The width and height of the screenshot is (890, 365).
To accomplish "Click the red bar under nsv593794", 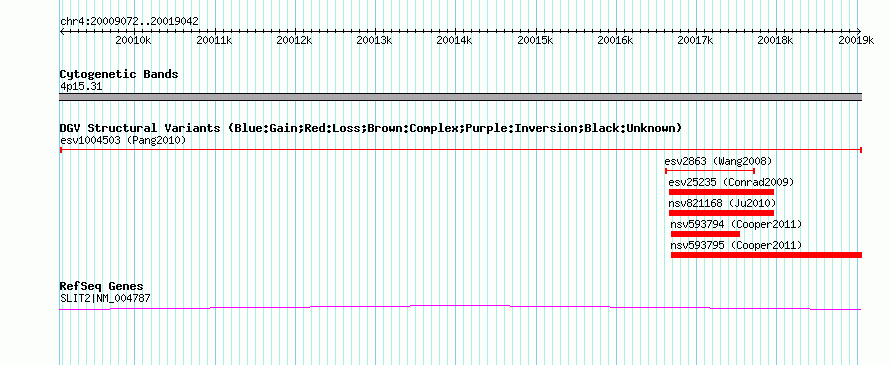I will pos(705,234).
